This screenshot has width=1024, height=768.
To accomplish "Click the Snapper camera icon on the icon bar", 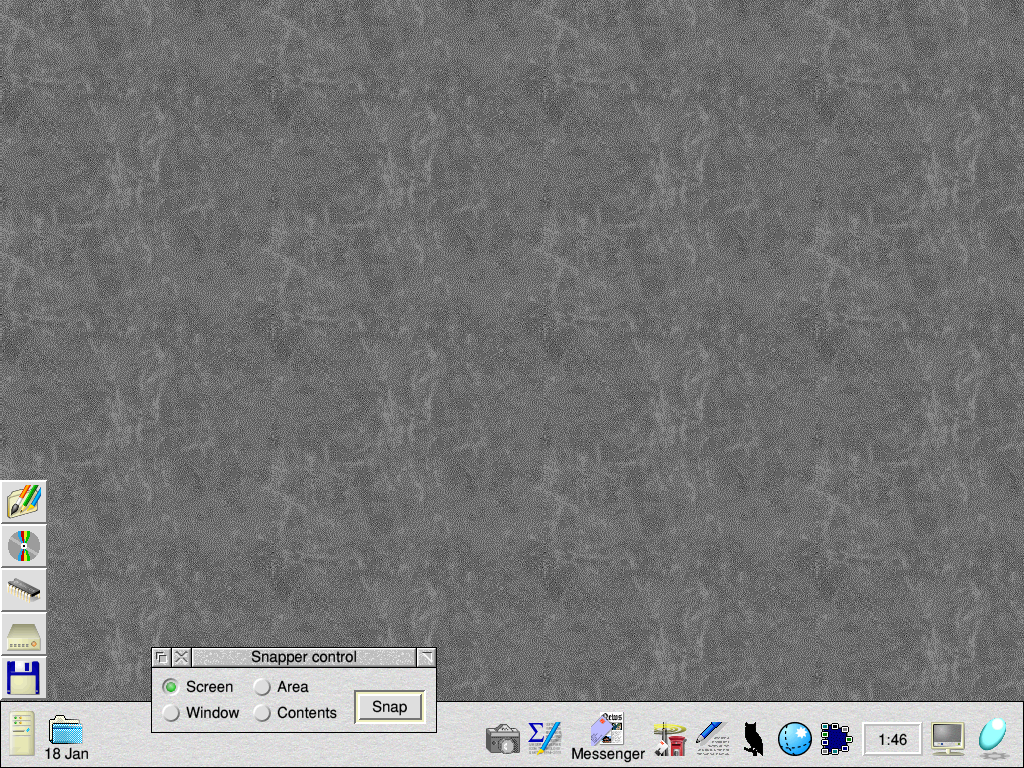I will [503, 739].
